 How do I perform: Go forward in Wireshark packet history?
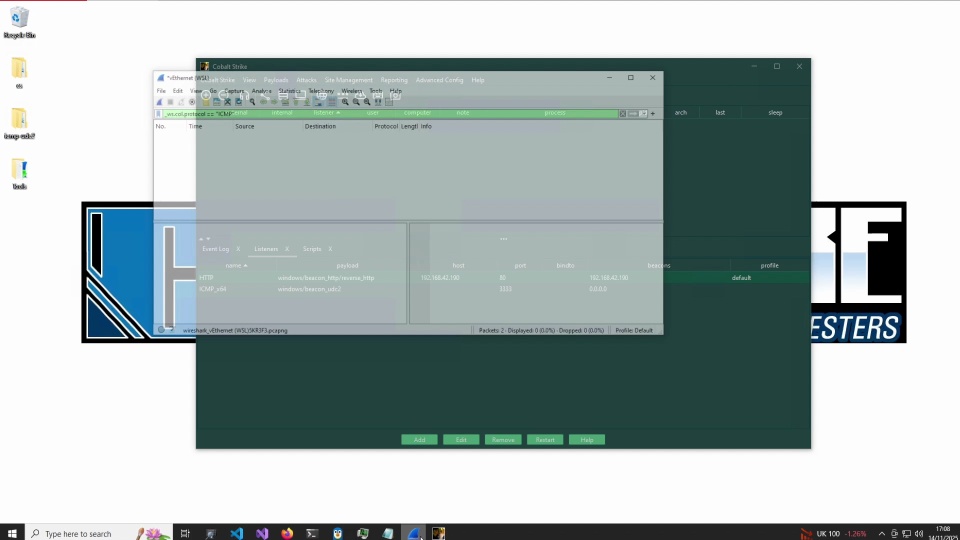point(274,102)
